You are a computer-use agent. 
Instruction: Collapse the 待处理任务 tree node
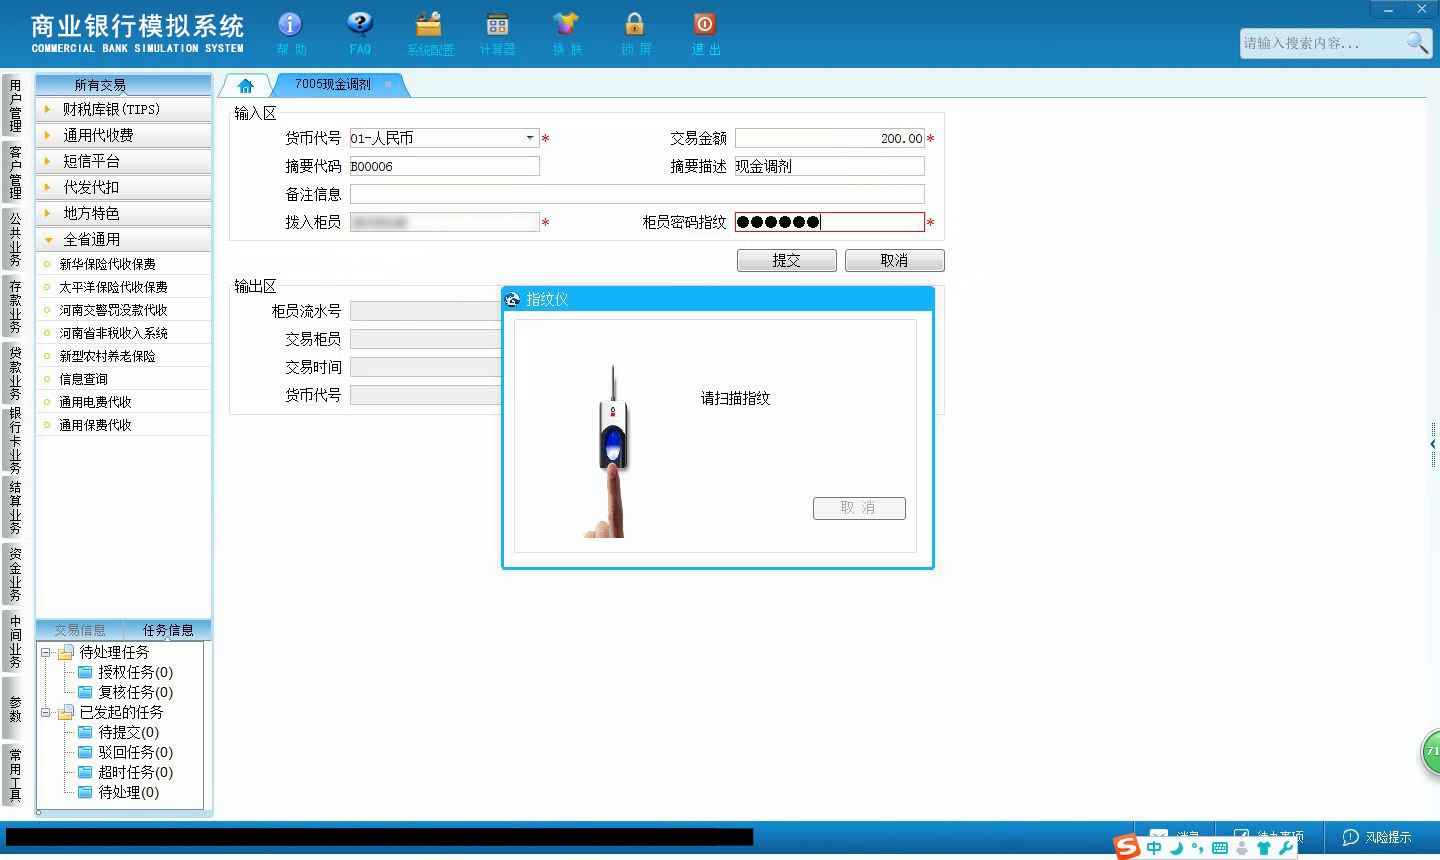[x=46, y=652]
